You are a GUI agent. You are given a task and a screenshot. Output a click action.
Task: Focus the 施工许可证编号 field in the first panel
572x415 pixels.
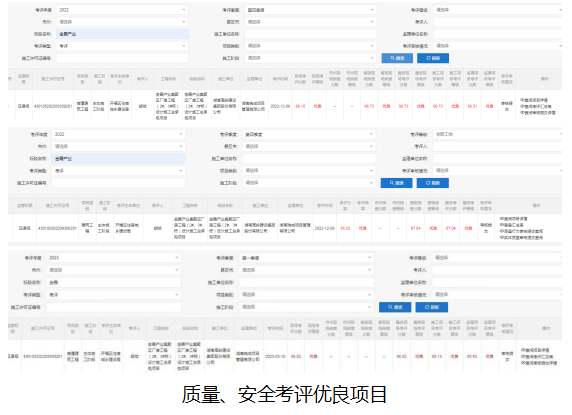point(122,58)
